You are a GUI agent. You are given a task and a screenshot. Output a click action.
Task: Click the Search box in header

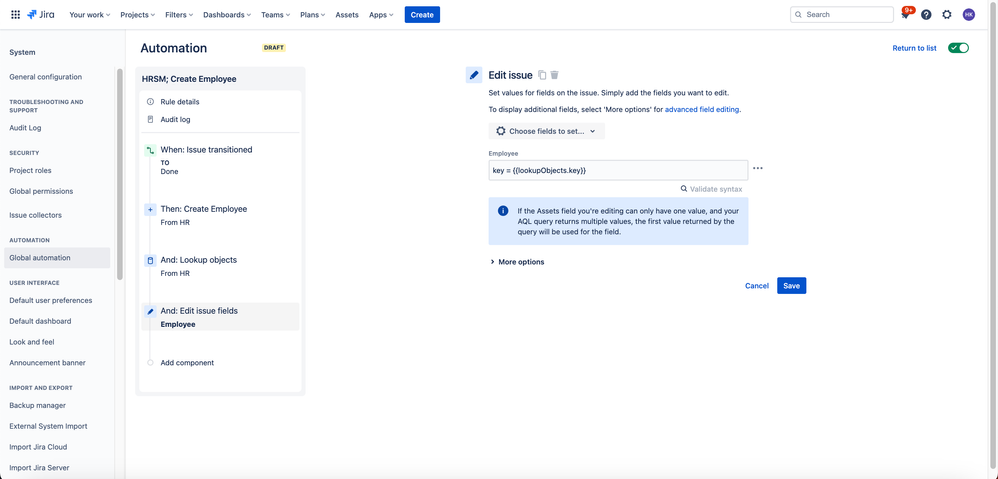pos(841,15)
